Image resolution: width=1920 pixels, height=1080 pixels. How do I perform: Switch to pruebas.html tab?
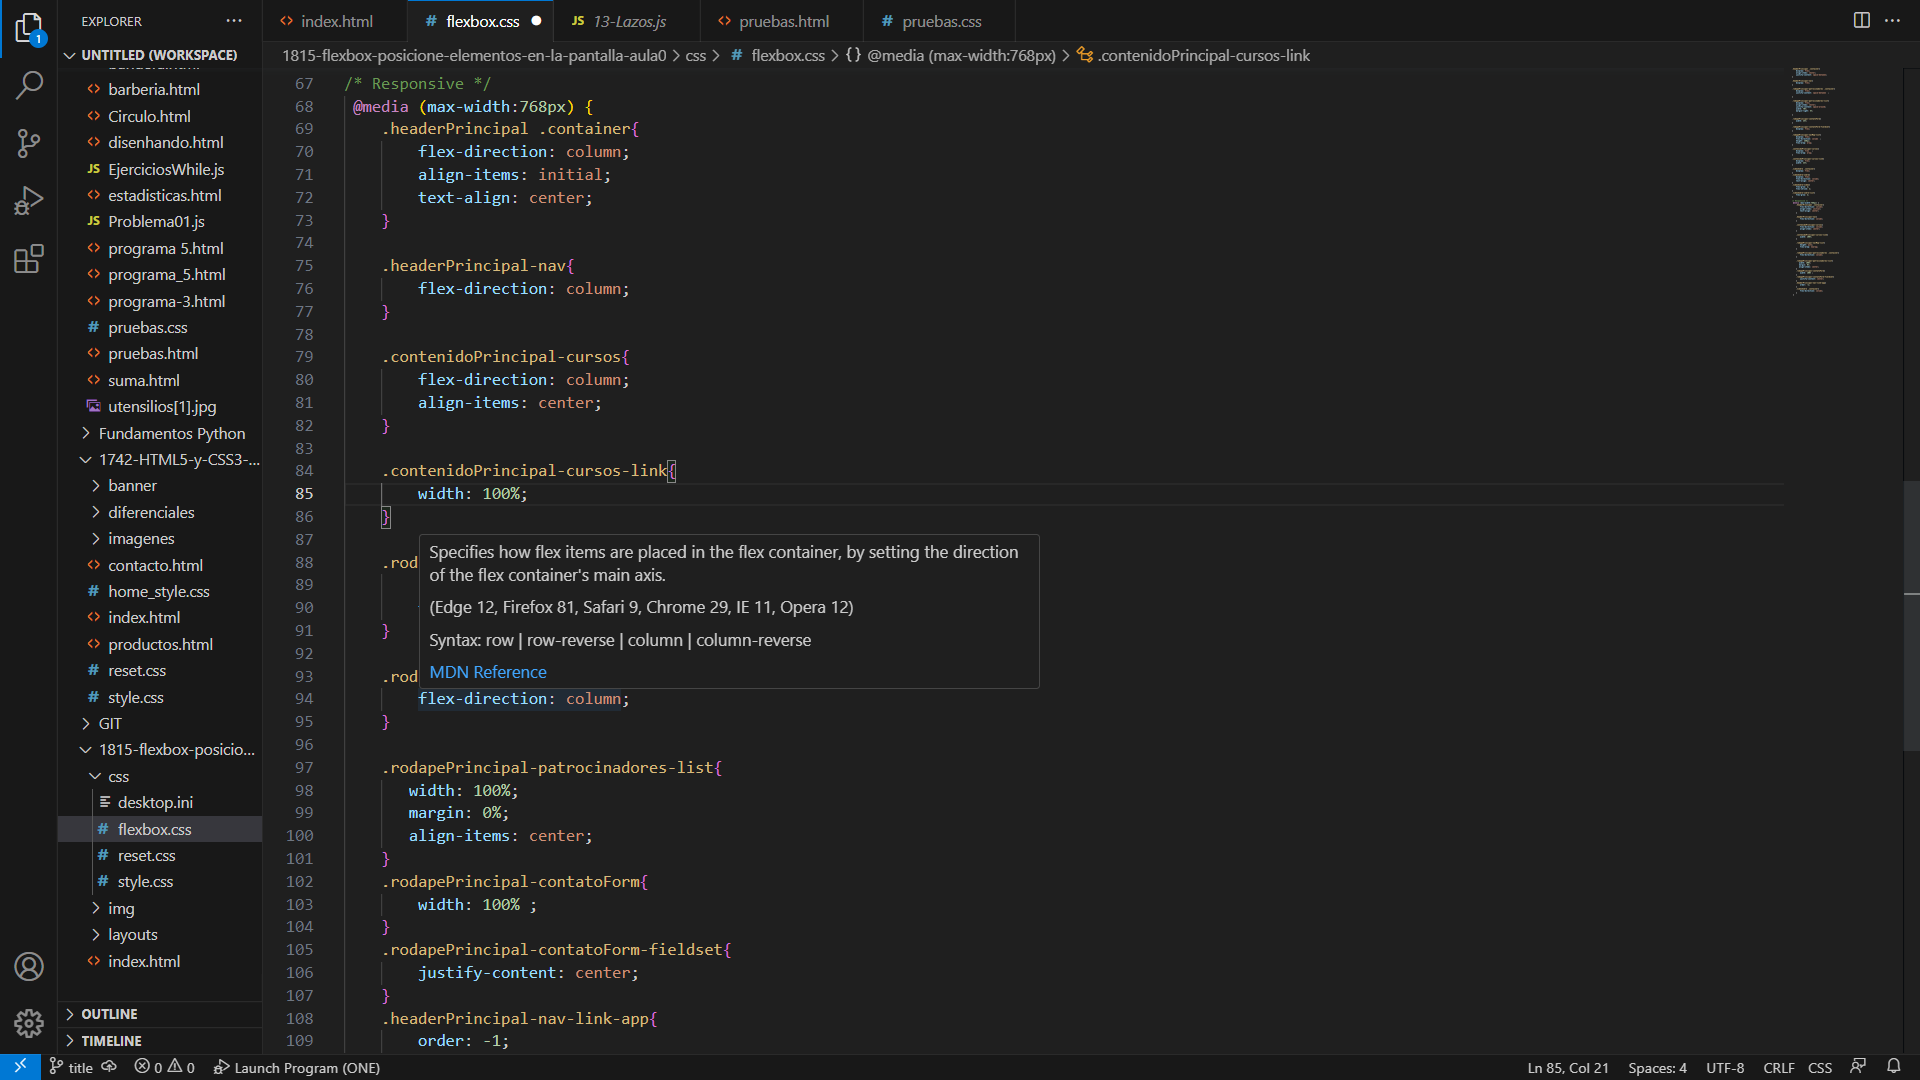[783, 21]
